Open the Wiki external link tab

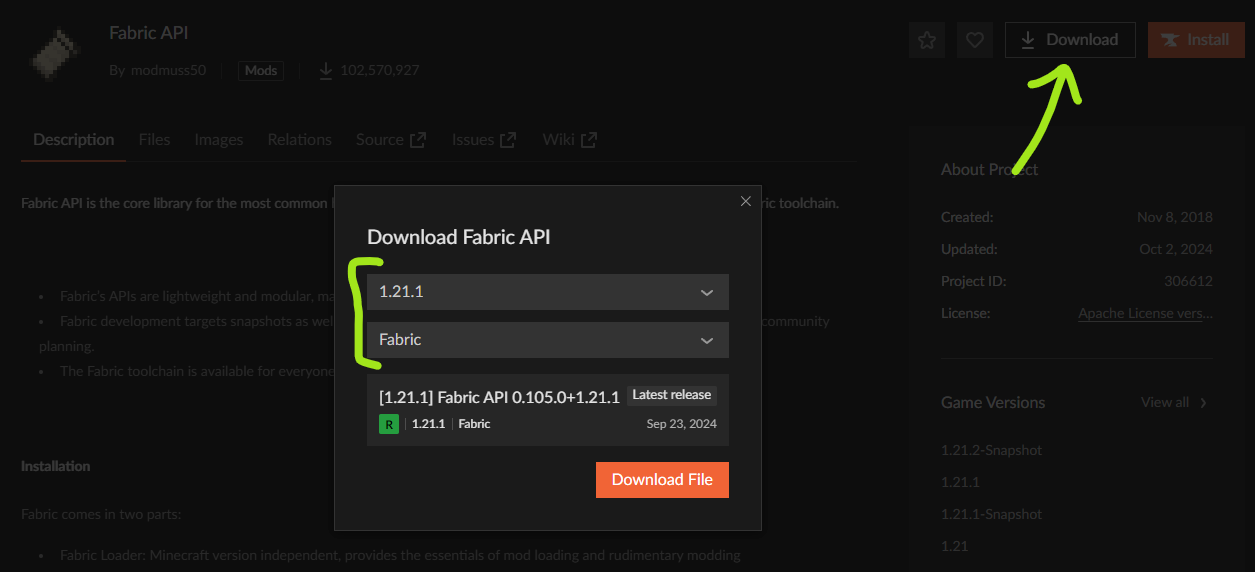coord(569,140)
